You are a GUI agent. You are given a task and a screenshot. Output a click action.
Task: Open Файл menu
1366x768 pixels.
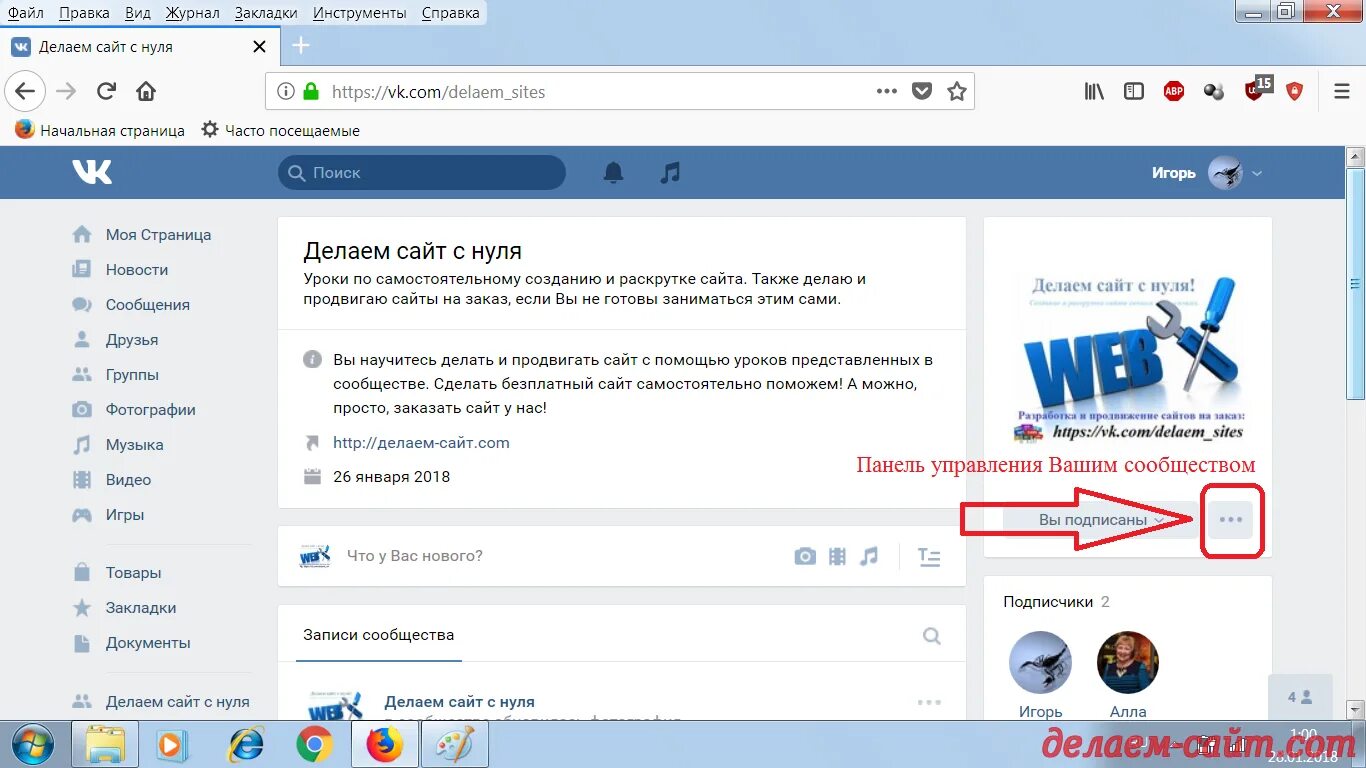25,13
